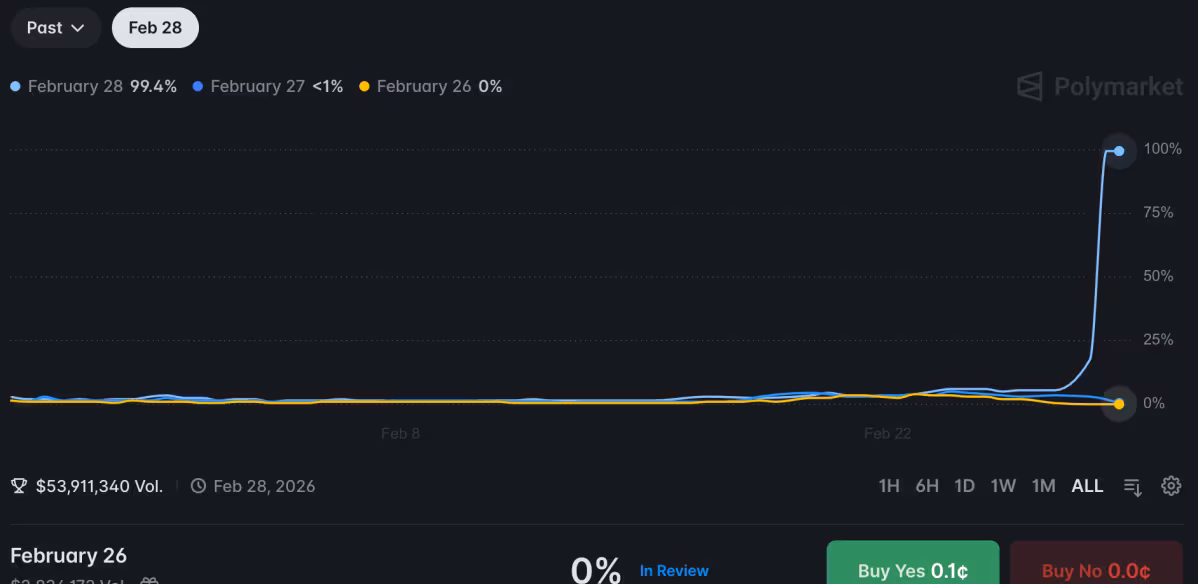Screen dimensions: 1198x584
Task: Click the sort/export chart data icon
Action: click(x=1133, y=486)
